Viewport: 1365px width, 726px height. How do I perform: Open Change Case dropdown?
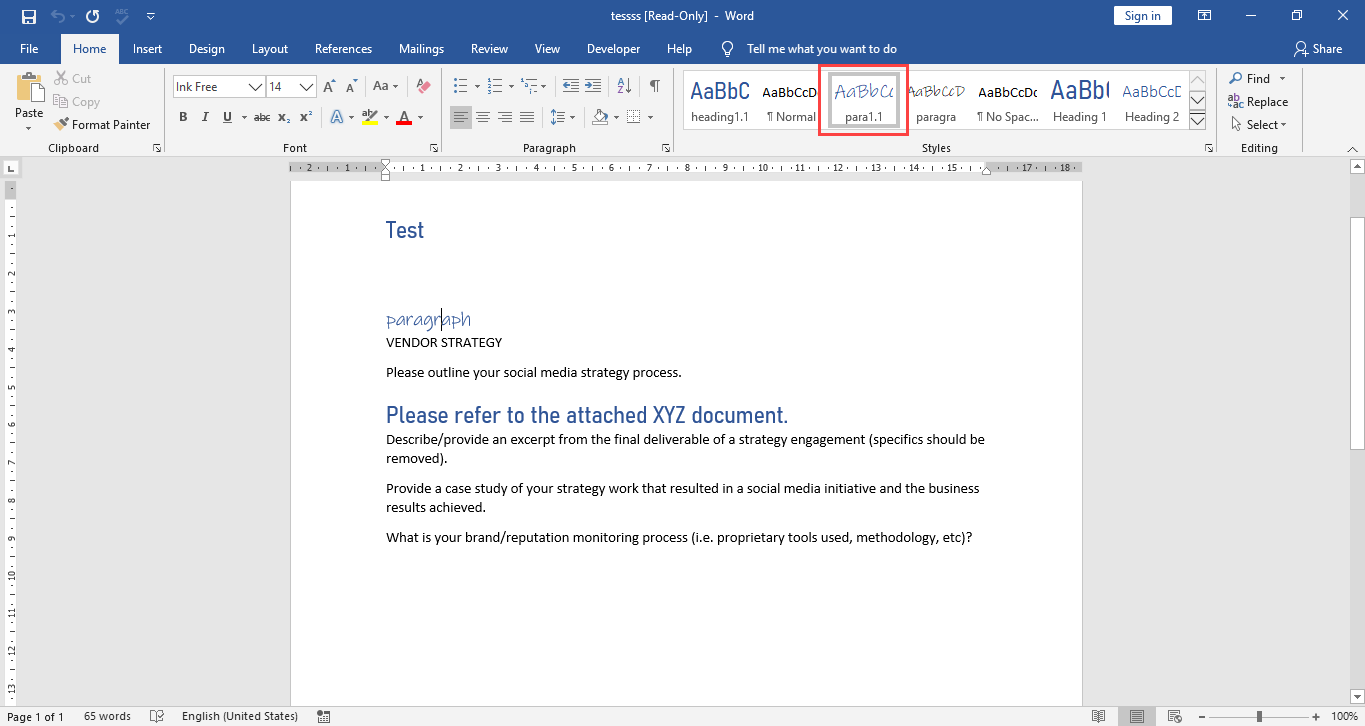pyautogui.click(x=386, y=87)
